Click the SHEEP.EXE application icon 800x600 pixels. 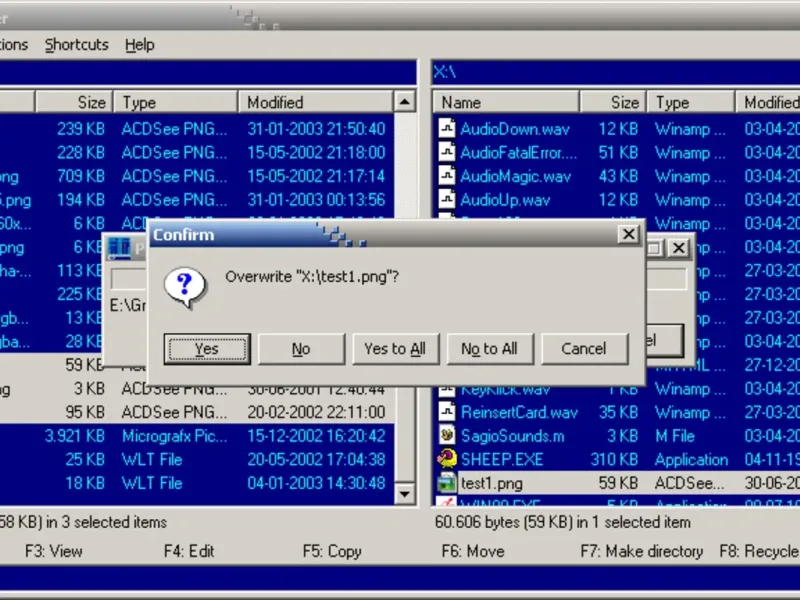tap(446, 459)
